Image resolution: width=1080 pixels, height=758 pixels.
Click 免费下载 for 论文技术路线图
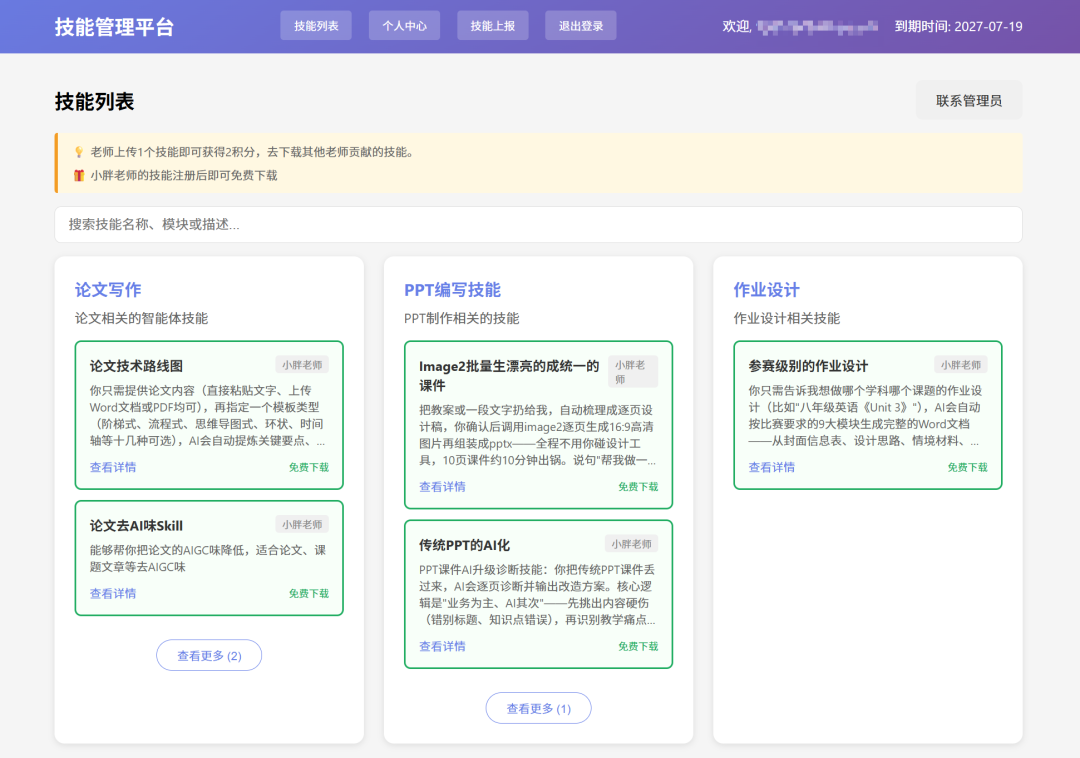click(309, 467)
